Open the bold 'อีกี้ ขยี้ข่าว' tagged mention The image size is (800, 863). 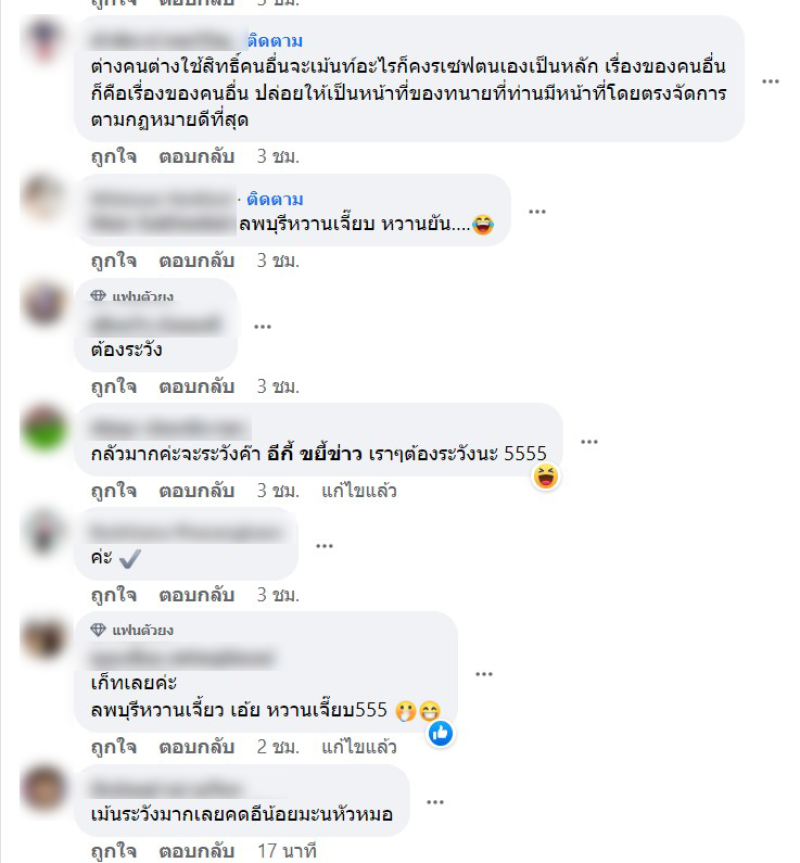pyautogui.click(x=314, y=454)
